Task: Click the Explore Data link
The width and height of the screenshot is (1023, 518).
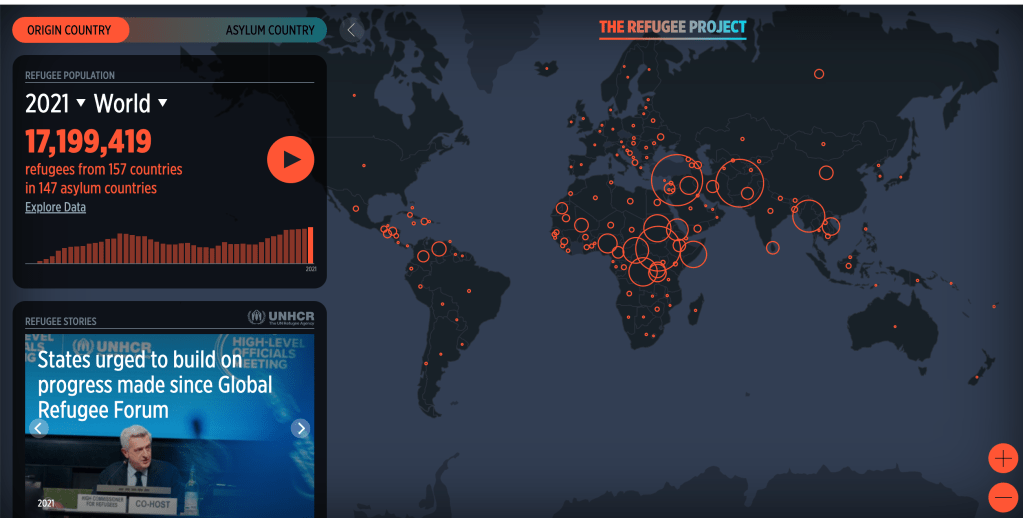Action: tap(55, 207)
